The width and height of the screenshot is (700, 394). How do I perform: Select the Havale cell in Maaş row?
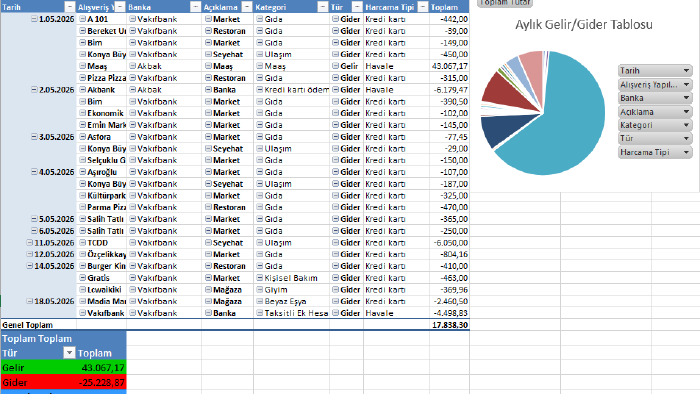click(x=396, y=66)
